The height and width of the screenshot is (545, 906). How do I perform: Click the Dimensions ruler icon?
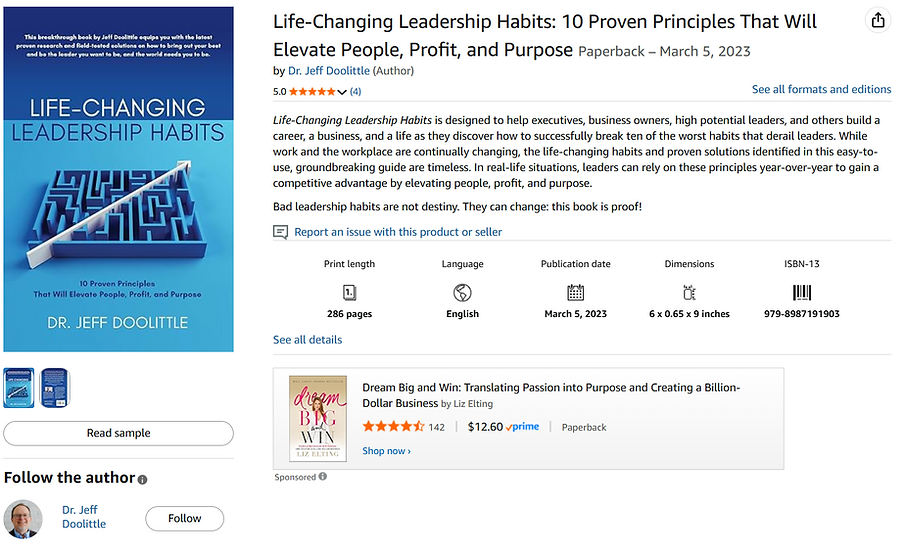click(x=689, y=293)
